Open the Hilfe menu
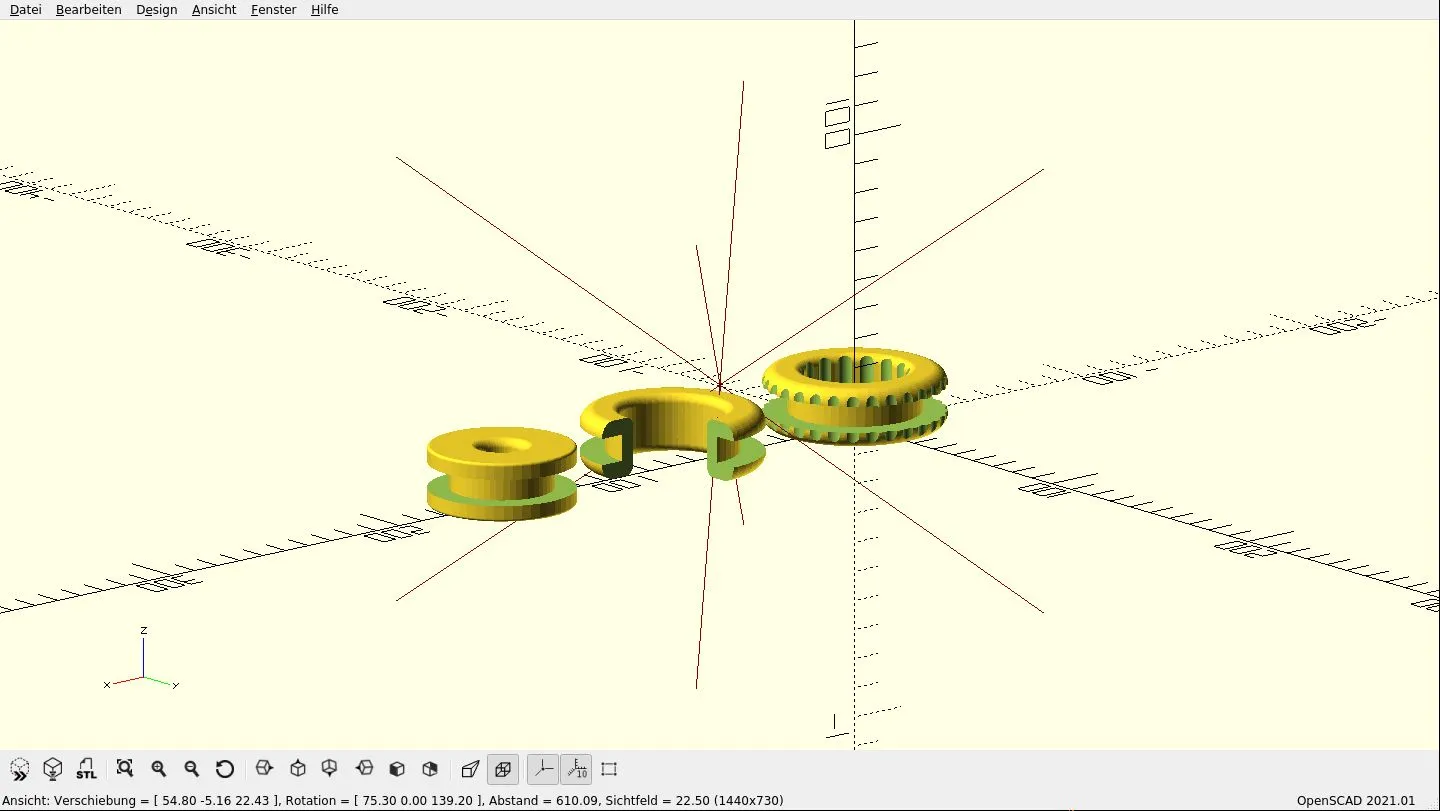1440x811 pixels. pyautogui.click(x=325, y=10)
